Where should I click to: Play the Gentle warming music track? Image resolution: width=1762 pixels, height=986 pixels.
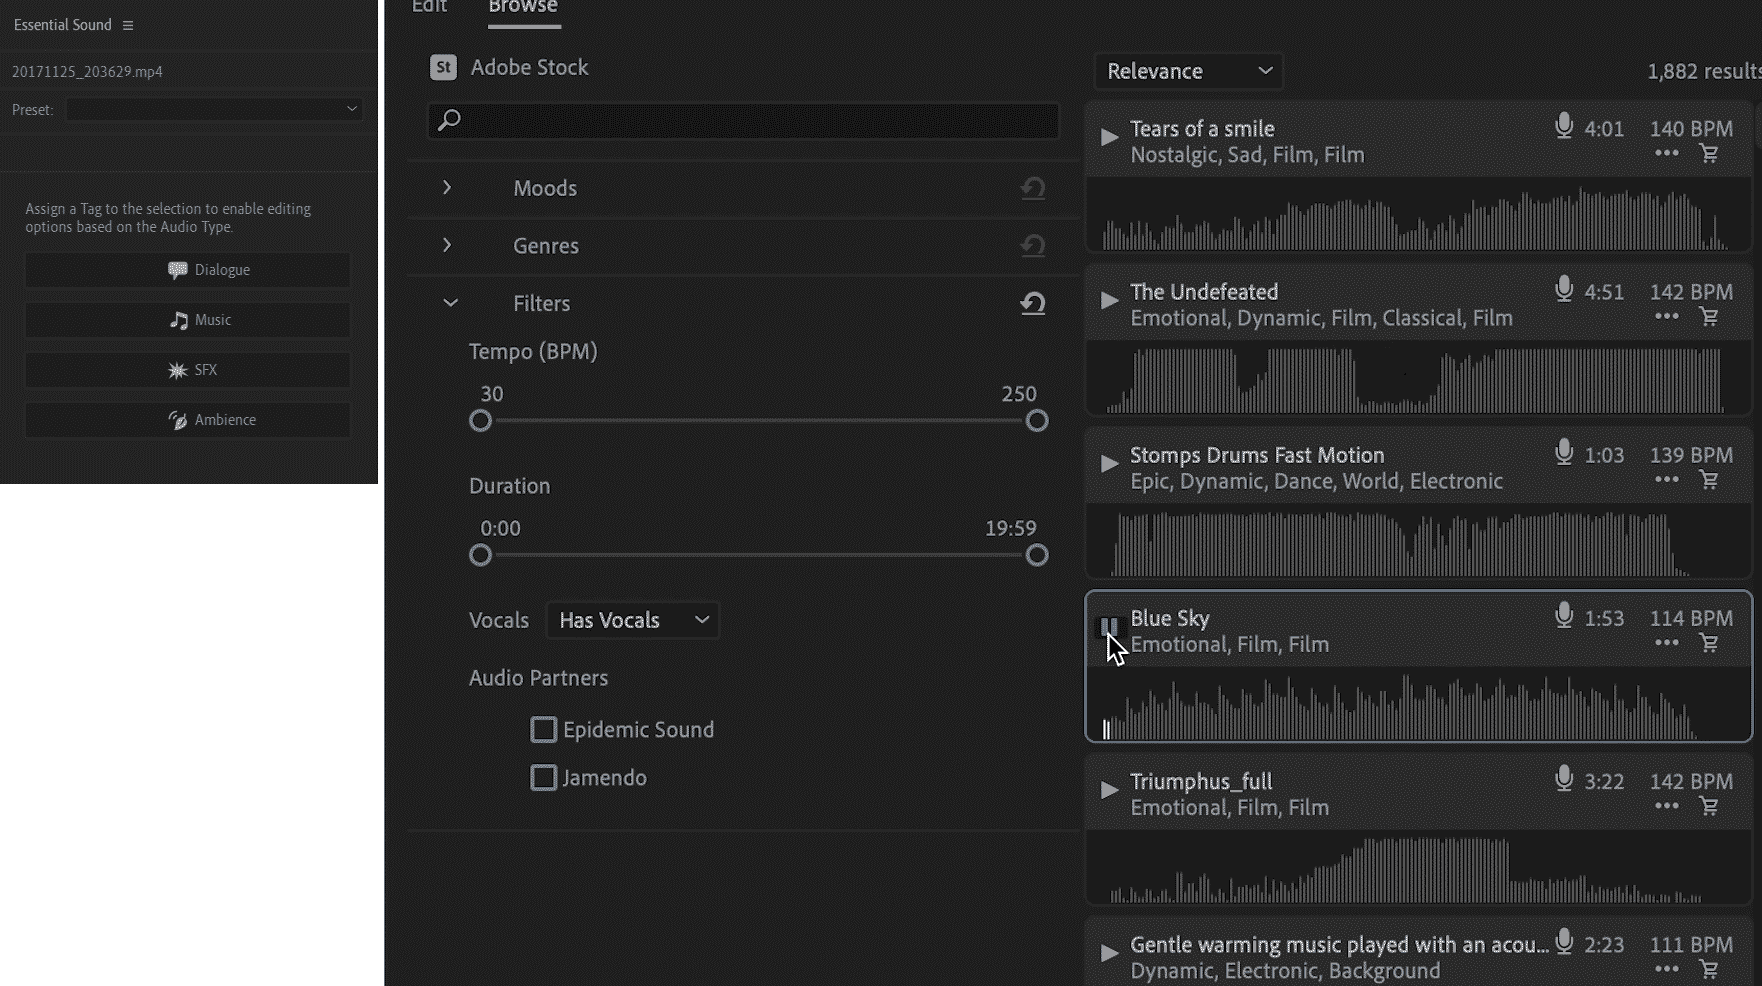pyautogui.click(x=1109, y=953)
